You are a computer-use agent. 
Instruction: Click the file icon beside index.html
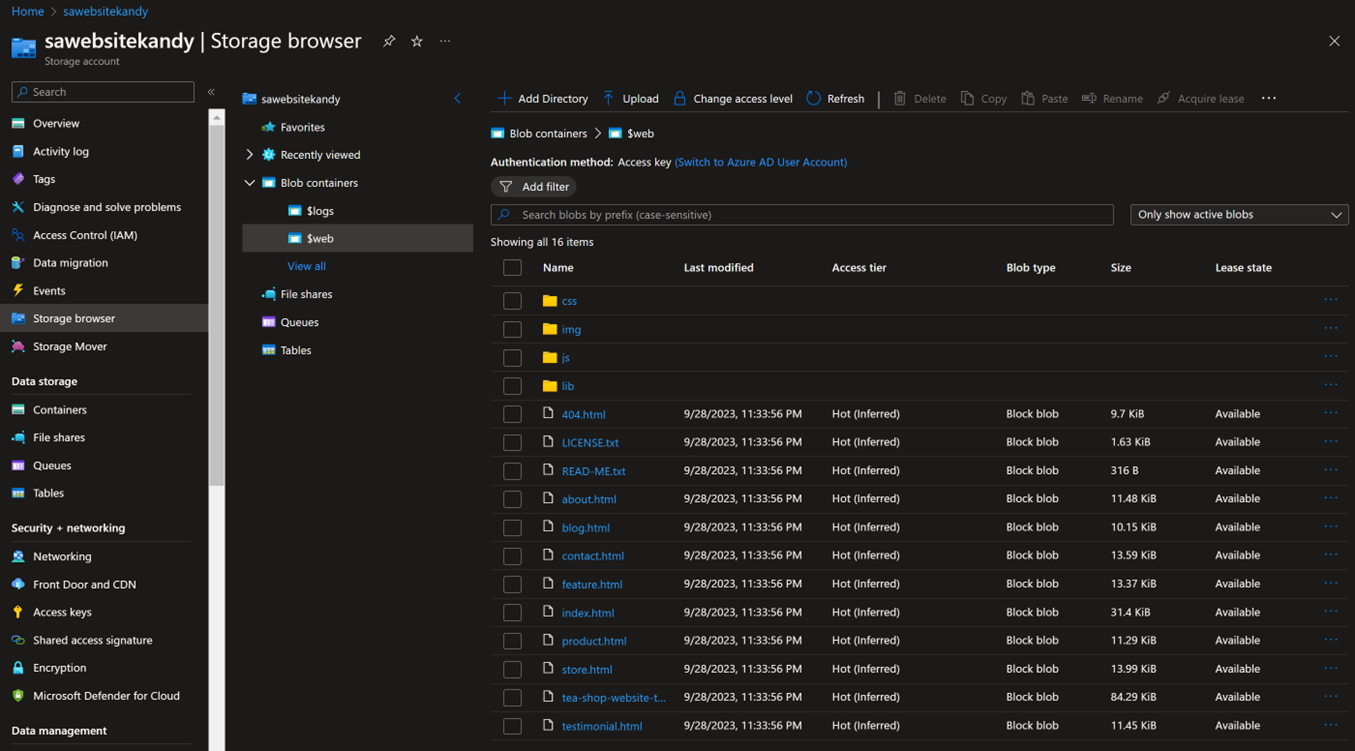pos(548,612)
